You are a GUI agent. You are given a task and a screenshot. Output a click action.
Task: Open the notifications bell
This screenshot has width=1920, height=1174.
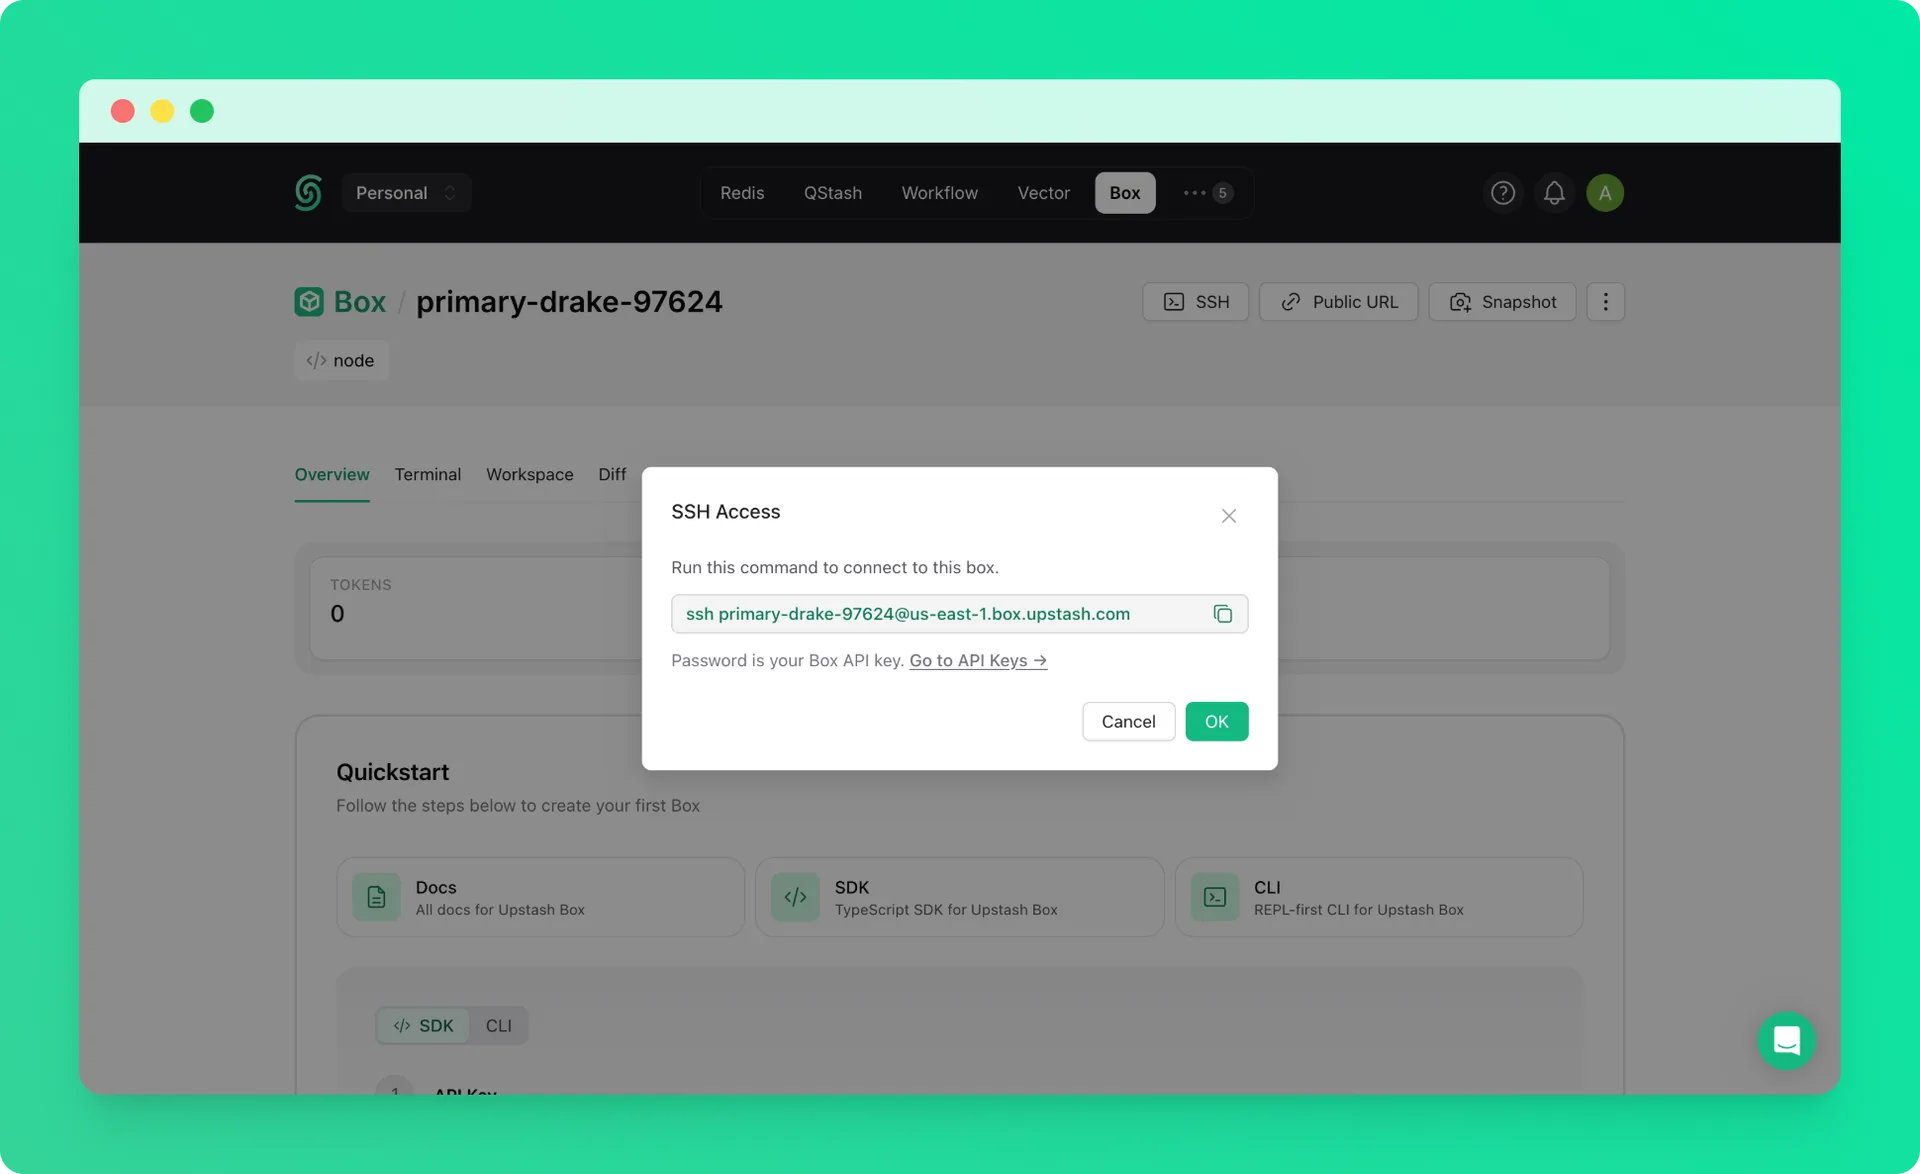pos(1553,193)
